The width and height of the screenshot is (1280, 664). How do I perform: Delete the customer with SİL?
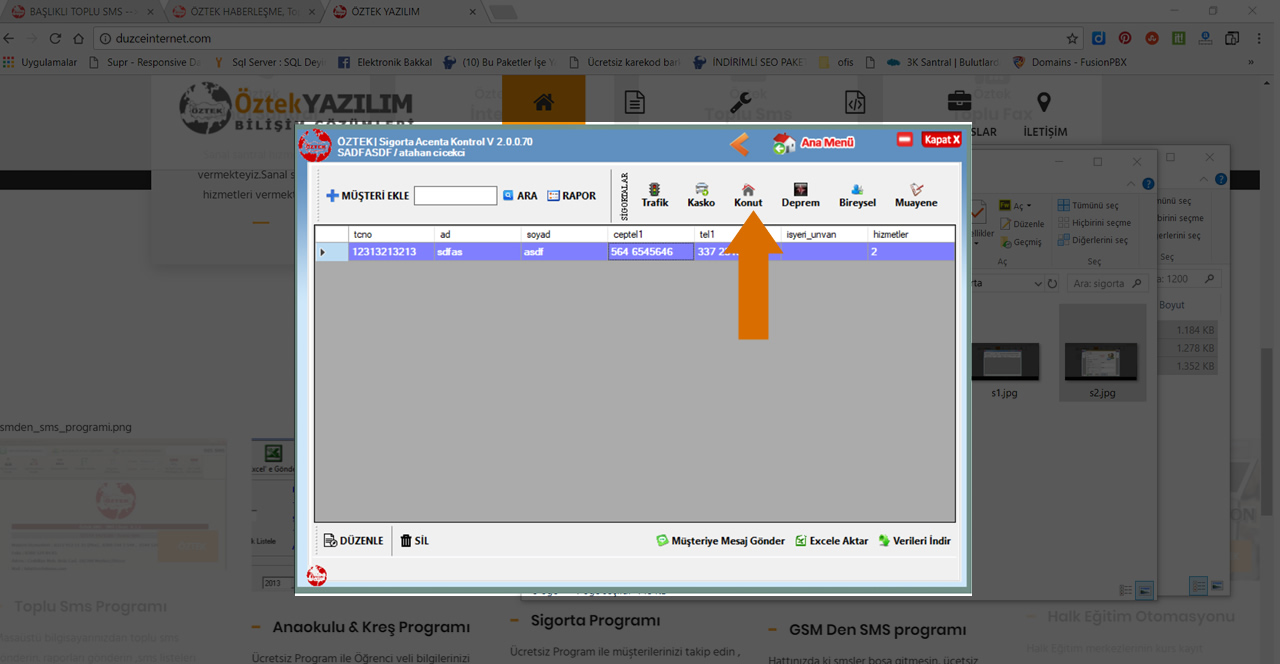414,541
